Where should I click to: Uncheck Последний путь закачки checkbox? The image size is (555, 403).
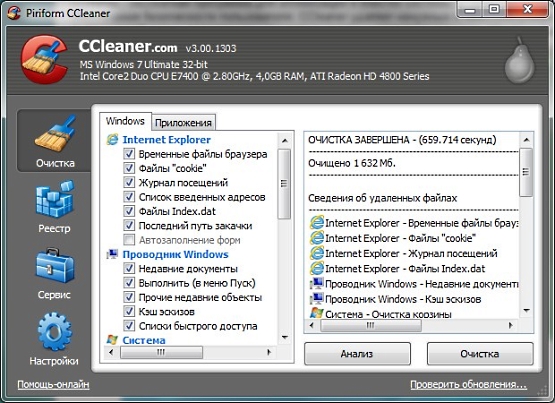(129, 225)
